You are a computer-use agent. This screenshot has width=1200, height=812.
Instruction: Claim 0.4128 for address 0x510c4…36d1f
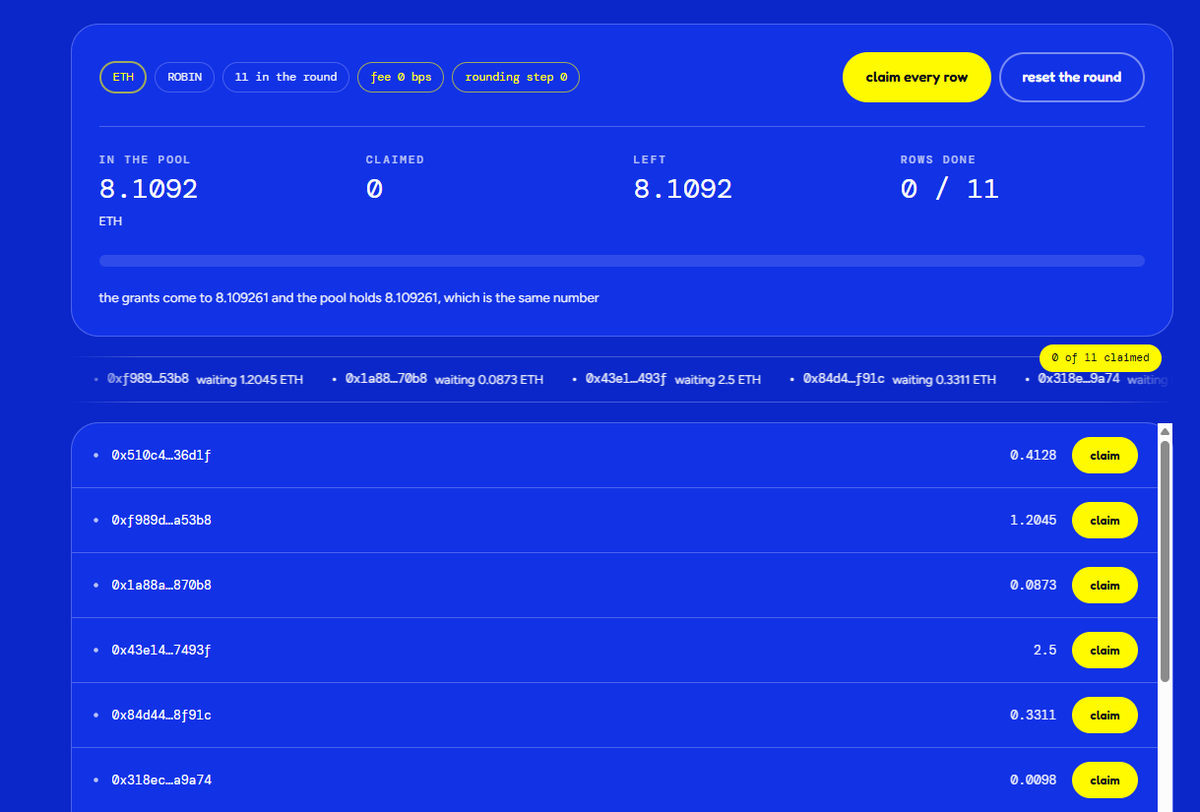point(1105,455)
